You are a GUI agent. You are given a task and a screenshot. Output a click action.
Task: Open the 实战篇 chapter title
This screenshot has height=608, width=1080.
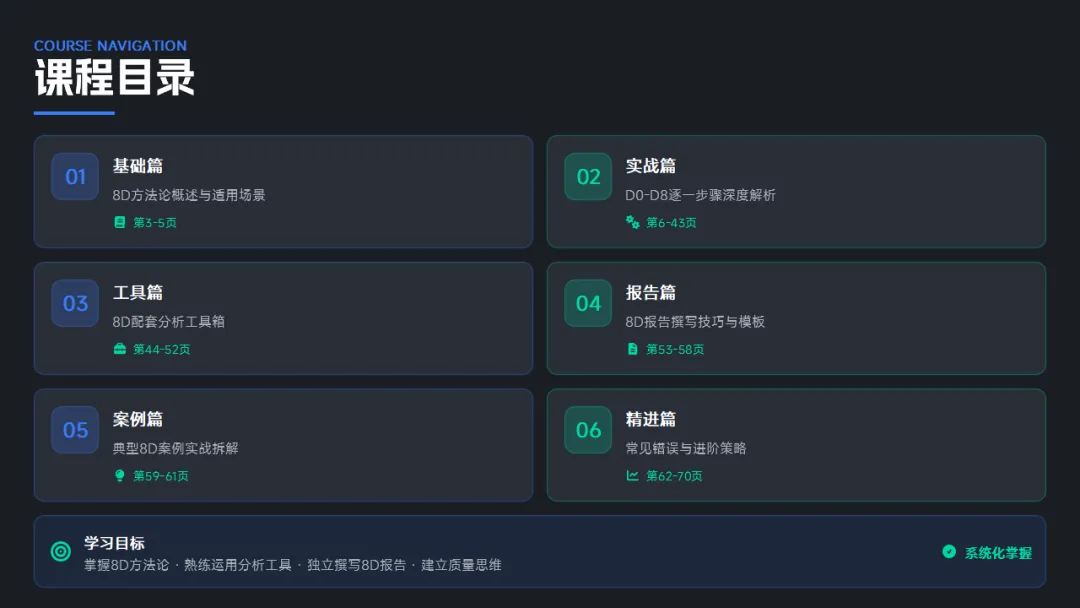[651, 166]
